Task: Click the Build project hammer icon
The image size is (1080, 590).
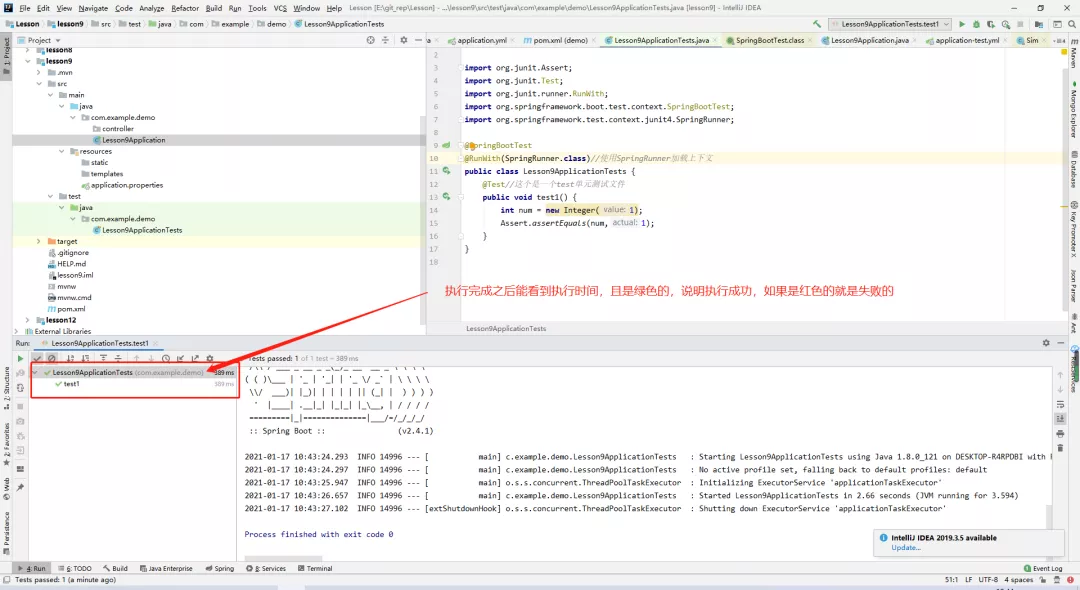Action: pos(818,24)
